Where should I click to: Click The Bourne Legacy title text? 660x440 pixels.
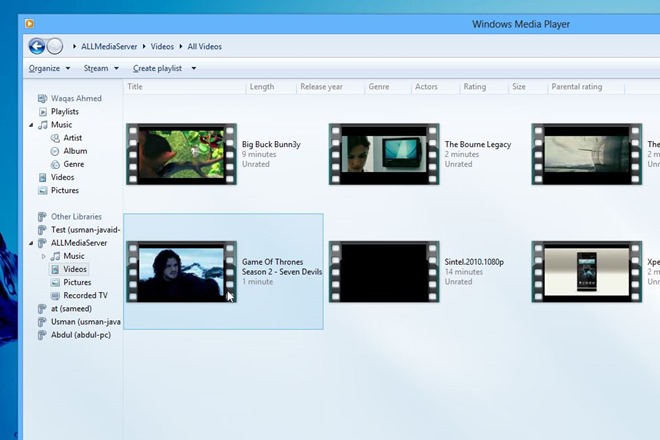coord(478,144)
